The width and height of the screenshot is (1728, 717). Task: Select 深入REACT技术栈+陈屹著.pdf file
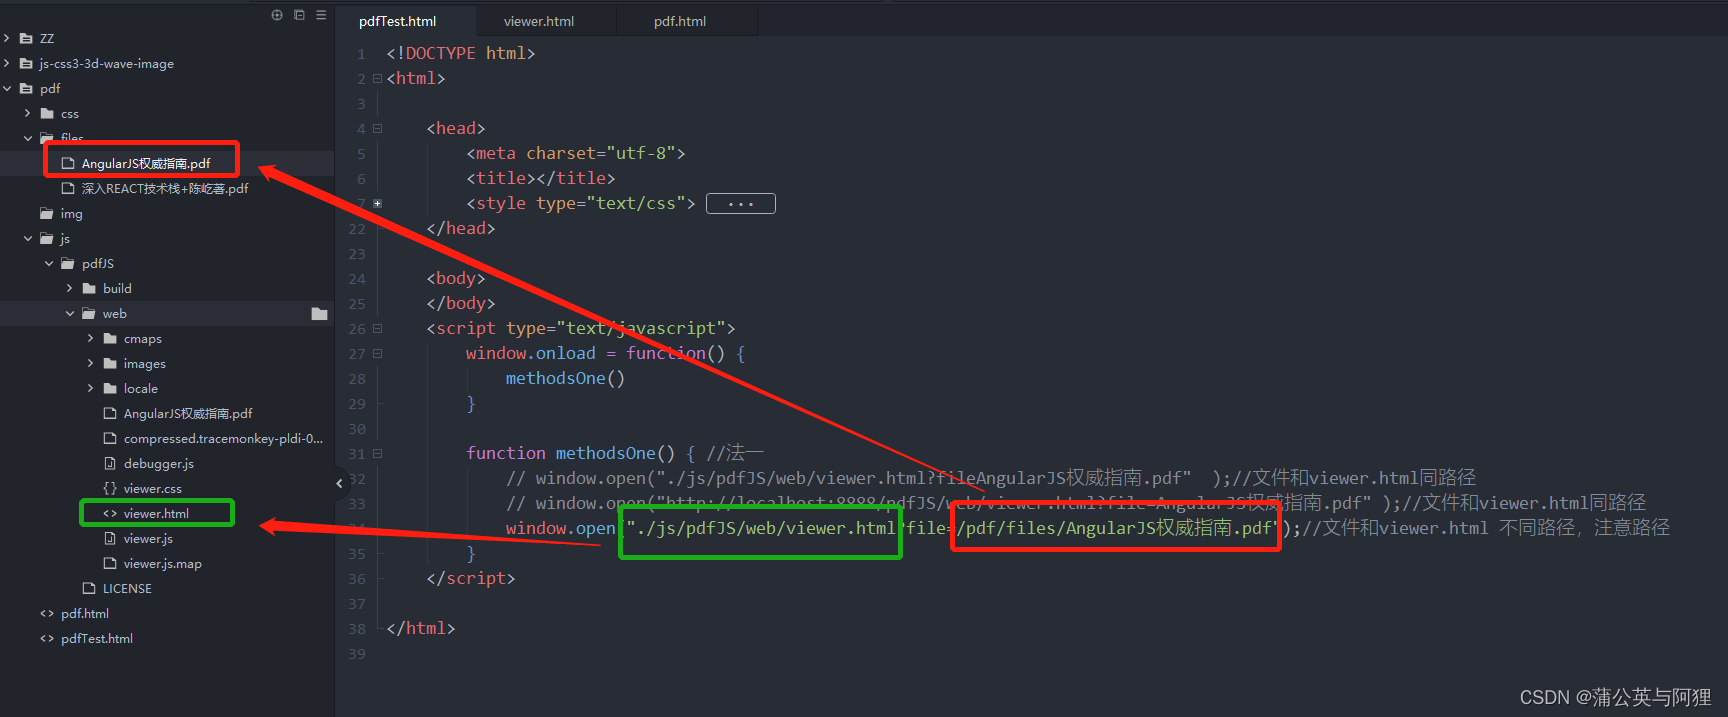(165, 188)
